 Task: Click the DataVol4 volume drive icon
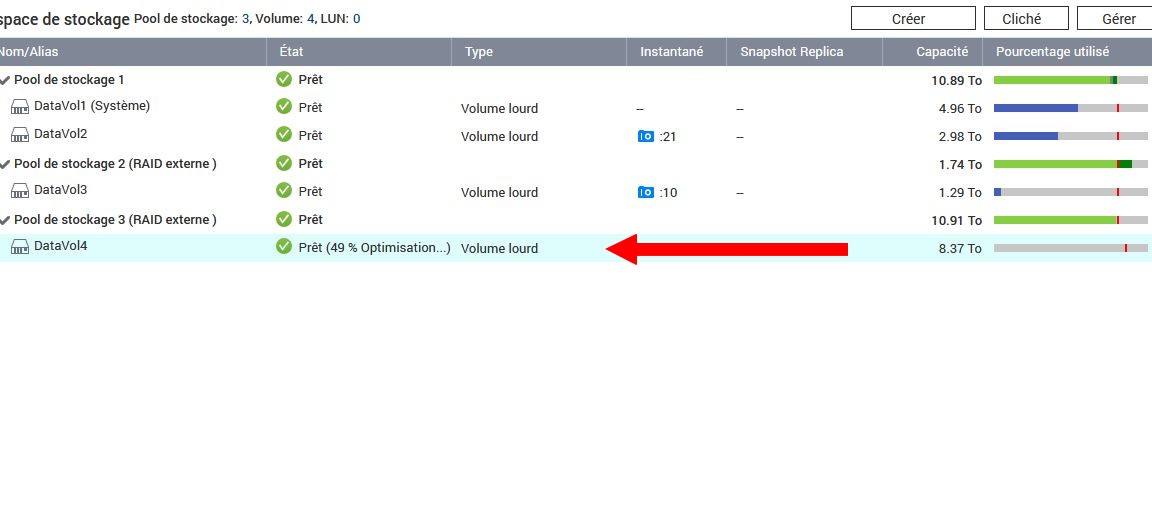(20, 247)
